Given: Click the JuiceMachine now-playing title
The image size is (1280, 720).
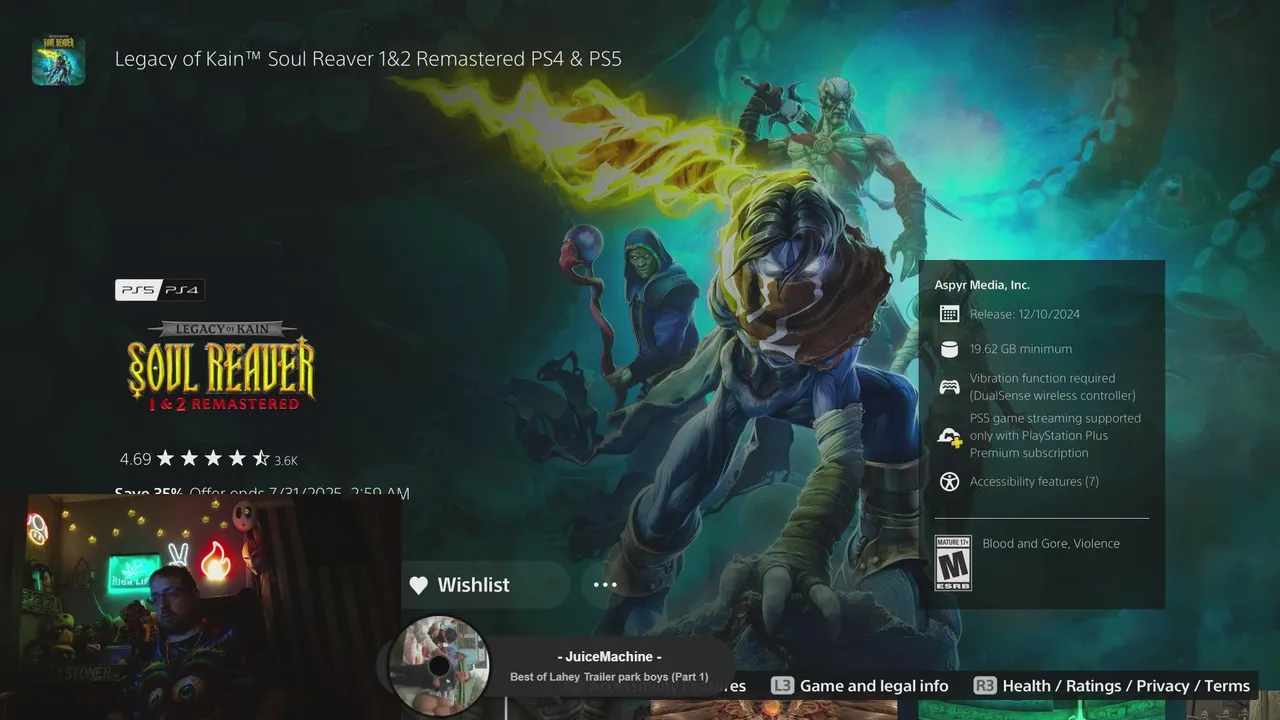Looking at the screenshot, I should click(x=609, y=657).
